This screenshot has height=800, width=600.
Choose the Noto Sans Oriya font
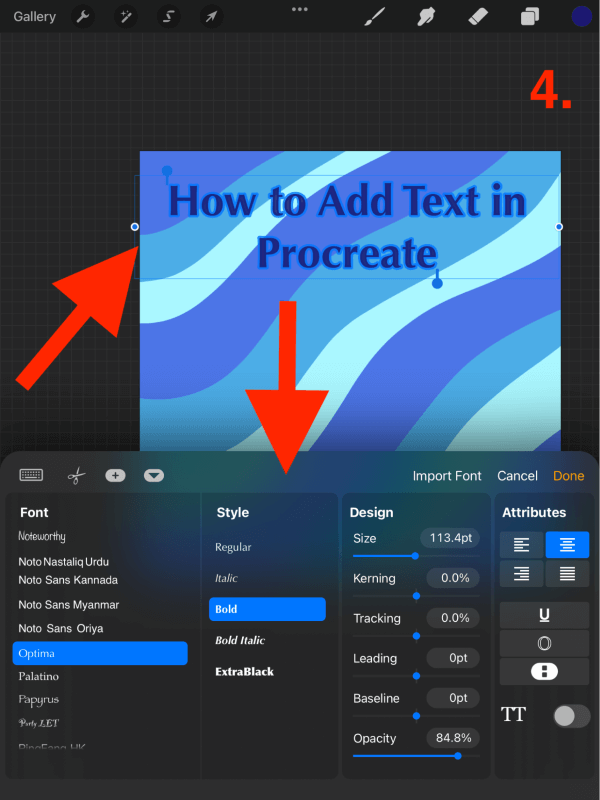tap(61, 629)
